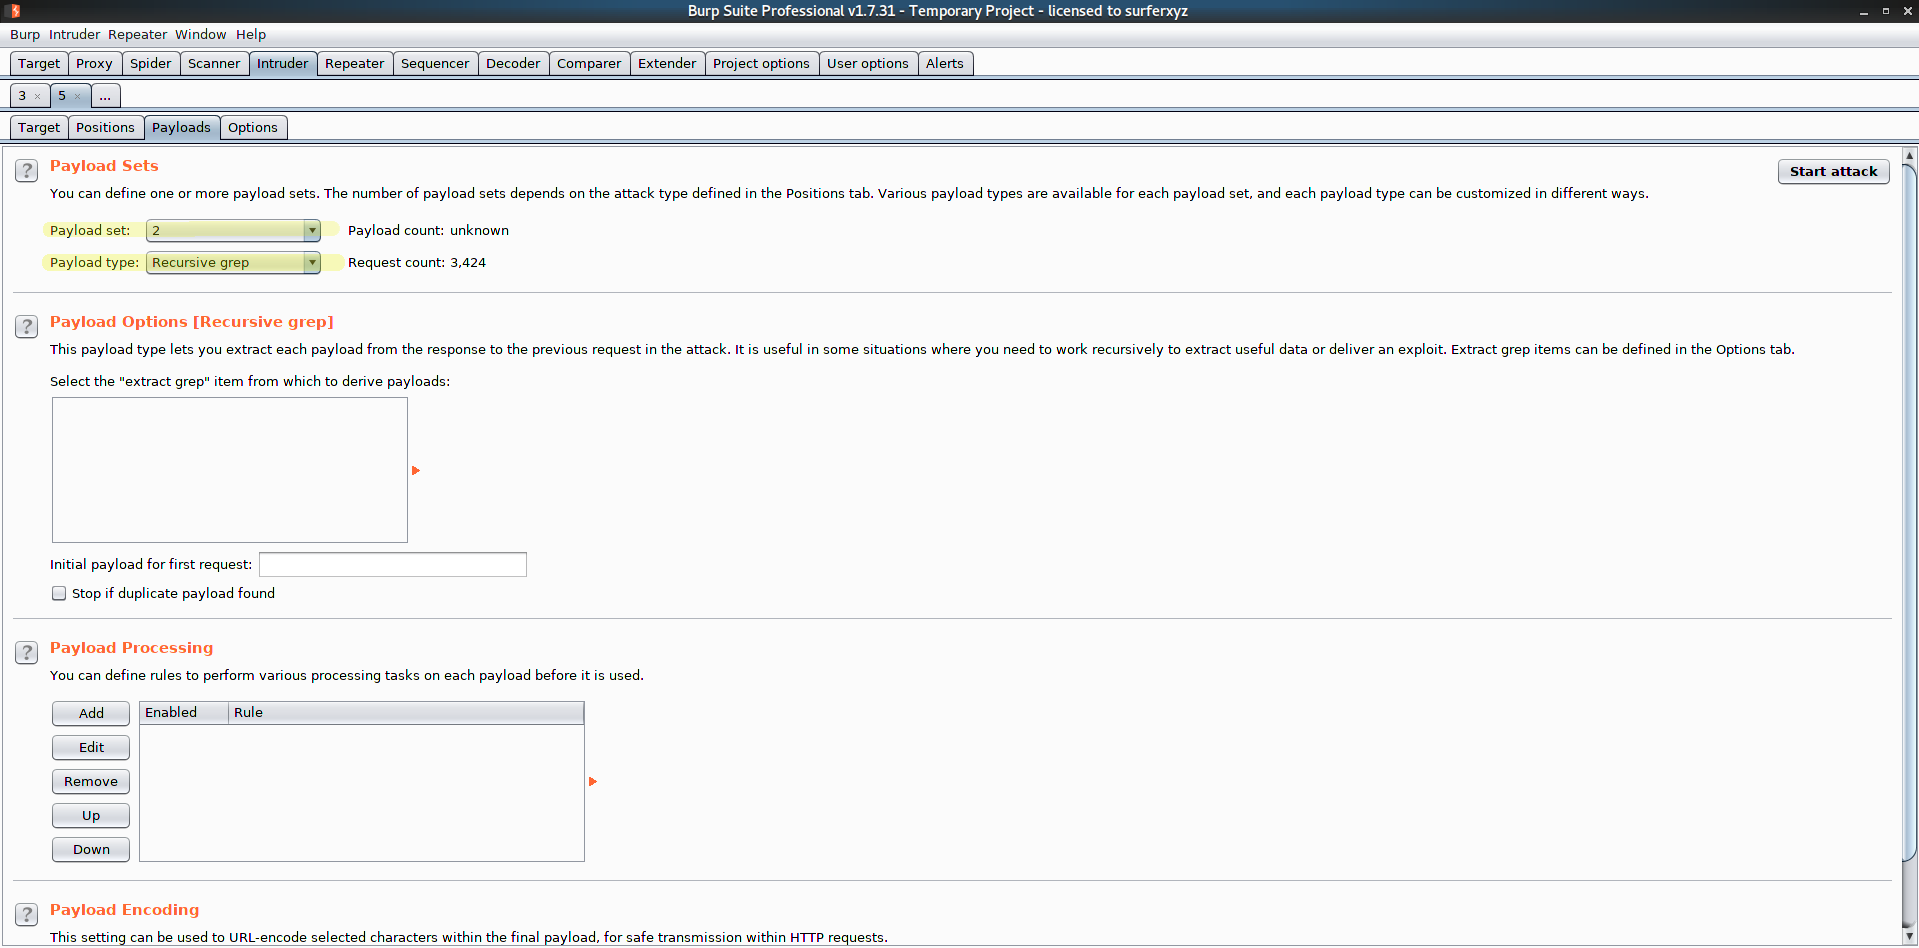Click orange arrow beside extract grep list

[416, 470]
